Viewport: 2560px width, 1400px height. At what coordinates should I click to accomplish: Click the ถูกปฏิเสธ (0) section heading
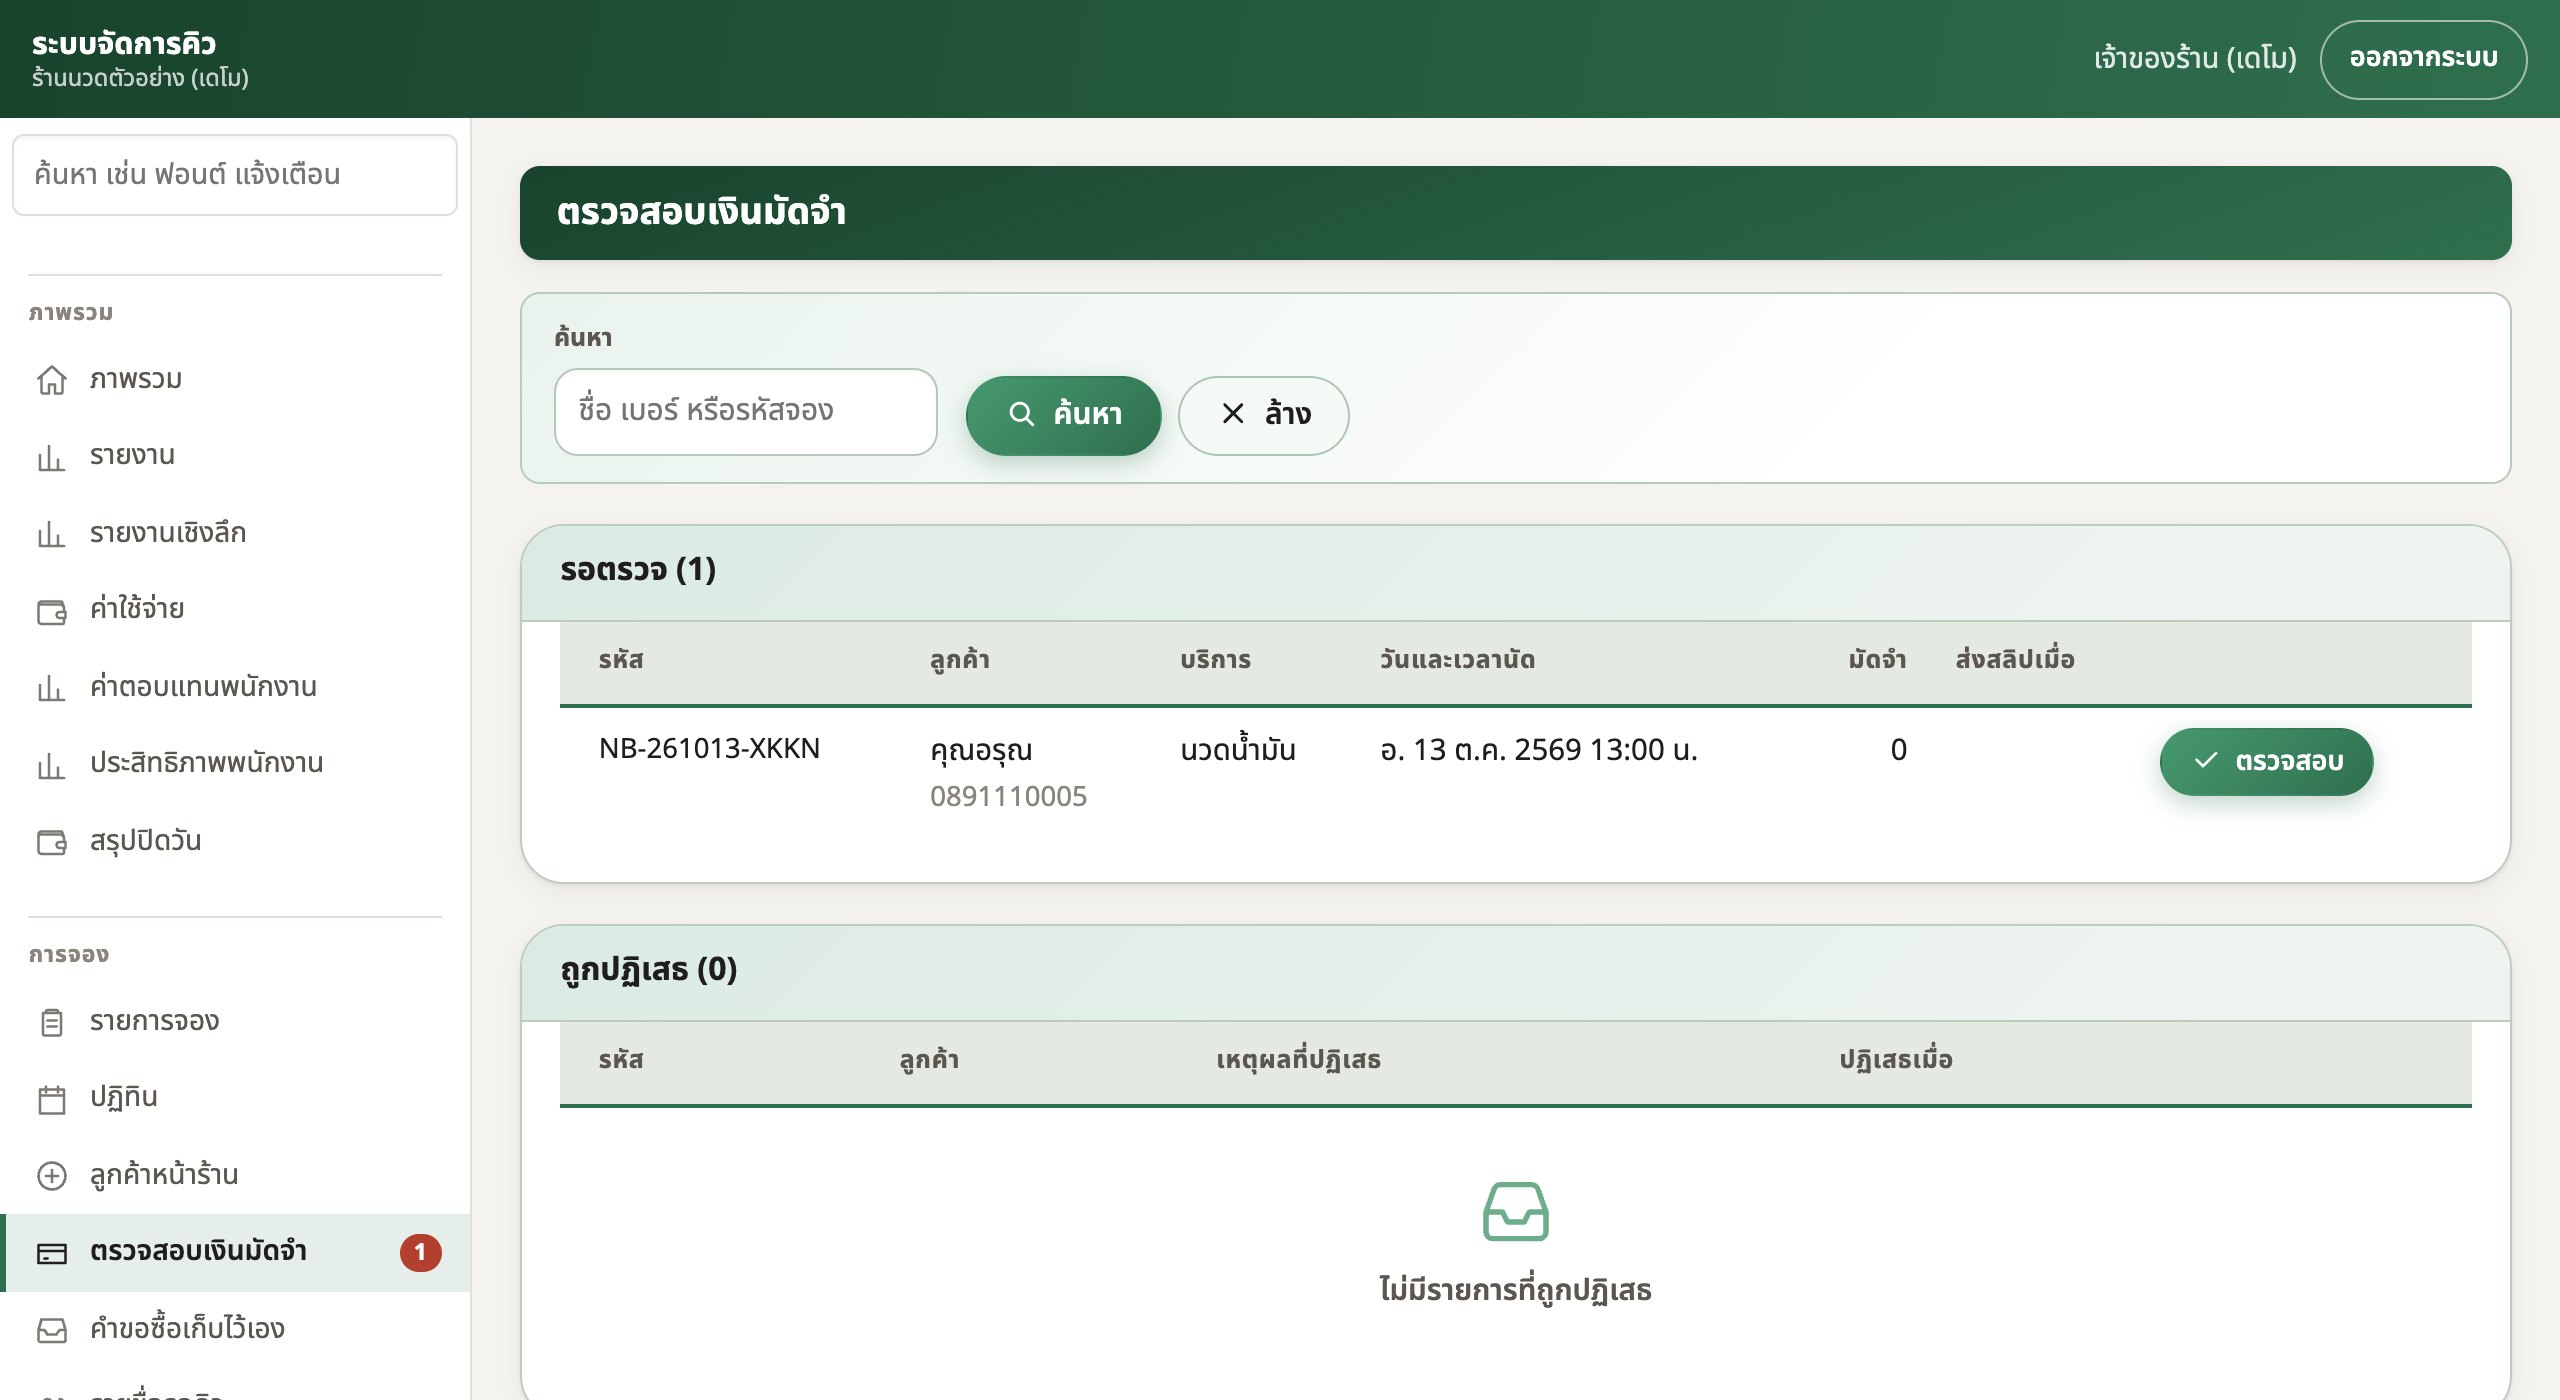click(648, 970)
